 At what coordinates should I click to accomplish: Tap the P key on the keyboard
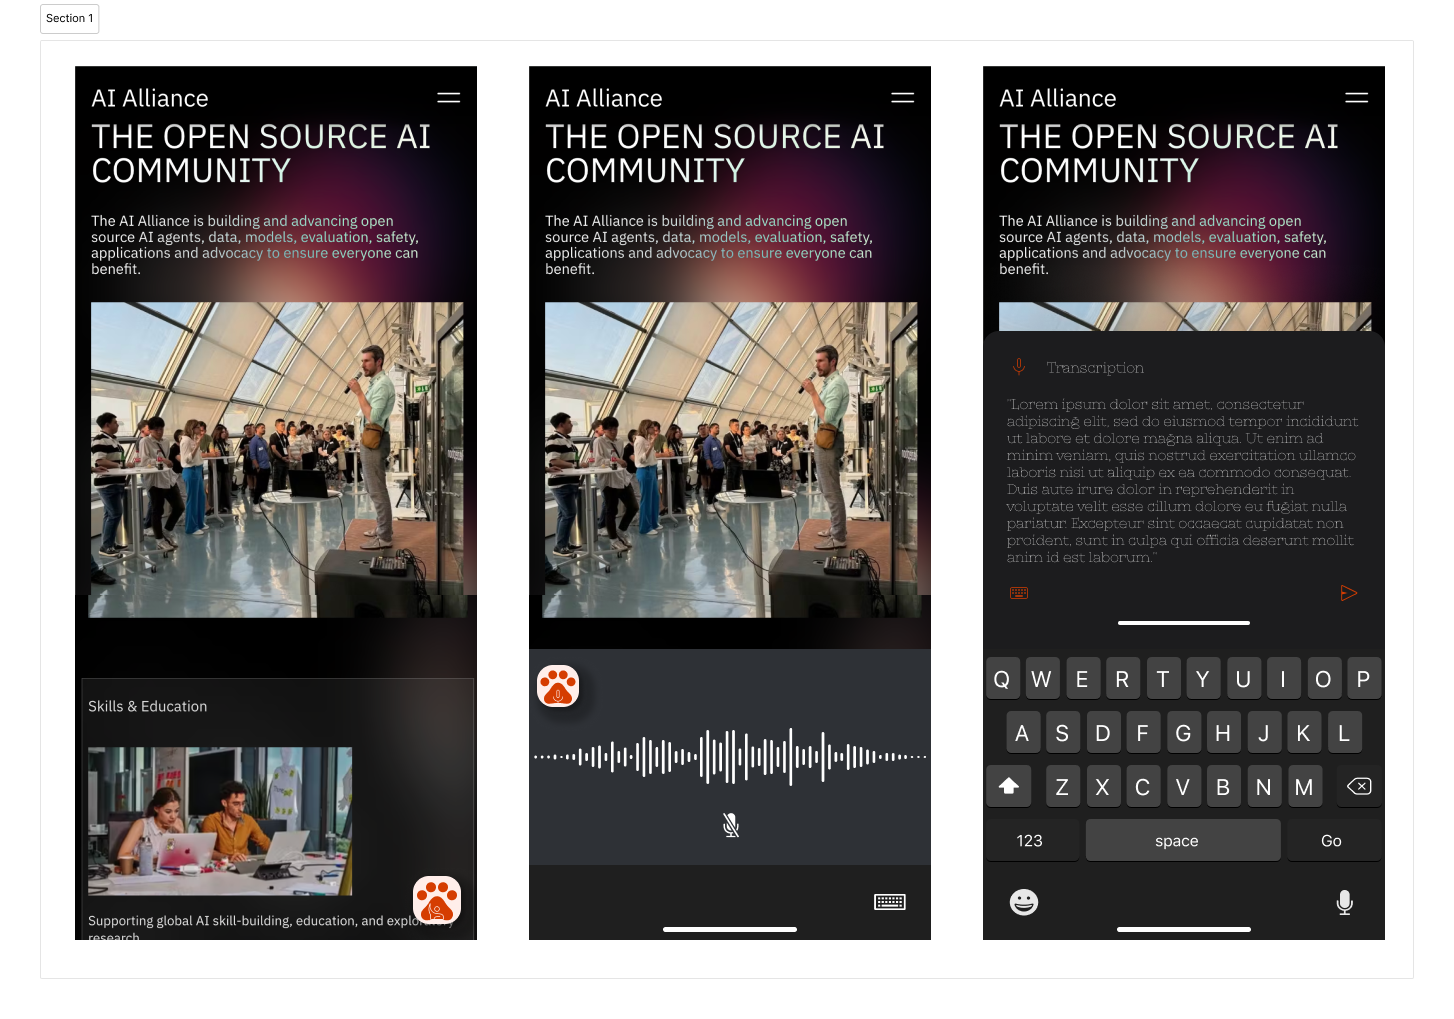click(1363, 679)
